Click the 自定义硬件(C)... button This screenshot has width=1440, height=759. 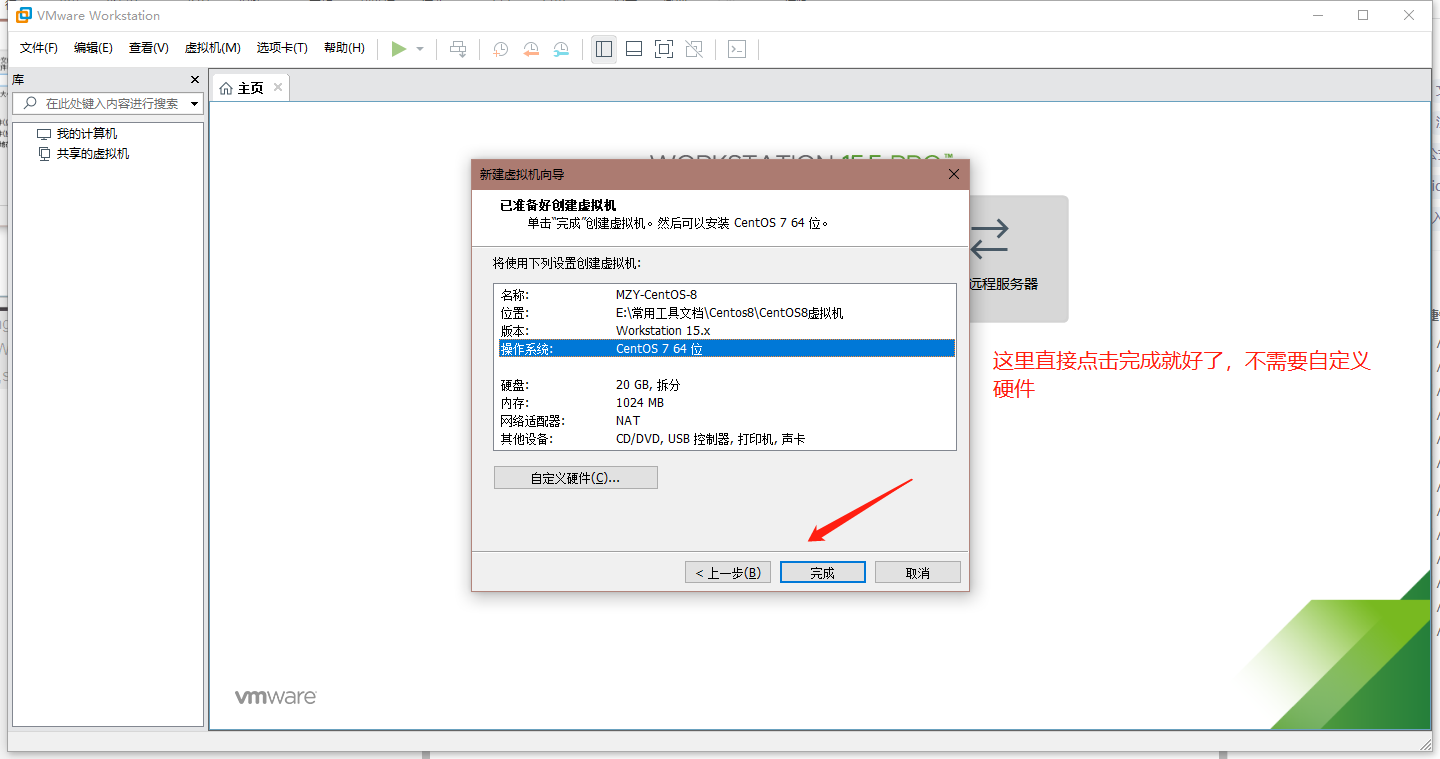coord(576,478)
